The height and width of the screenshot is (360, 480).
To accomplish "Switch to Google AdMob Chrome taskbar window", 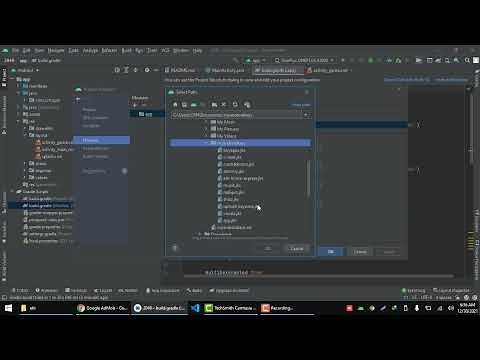I will [102, 308].
